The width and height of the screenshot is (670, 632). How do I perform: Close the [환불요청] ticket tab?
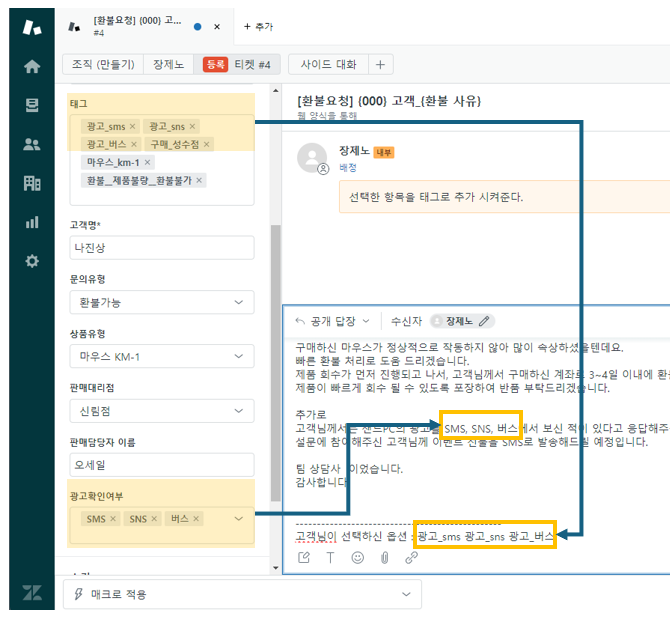click(x=217, y=26)
